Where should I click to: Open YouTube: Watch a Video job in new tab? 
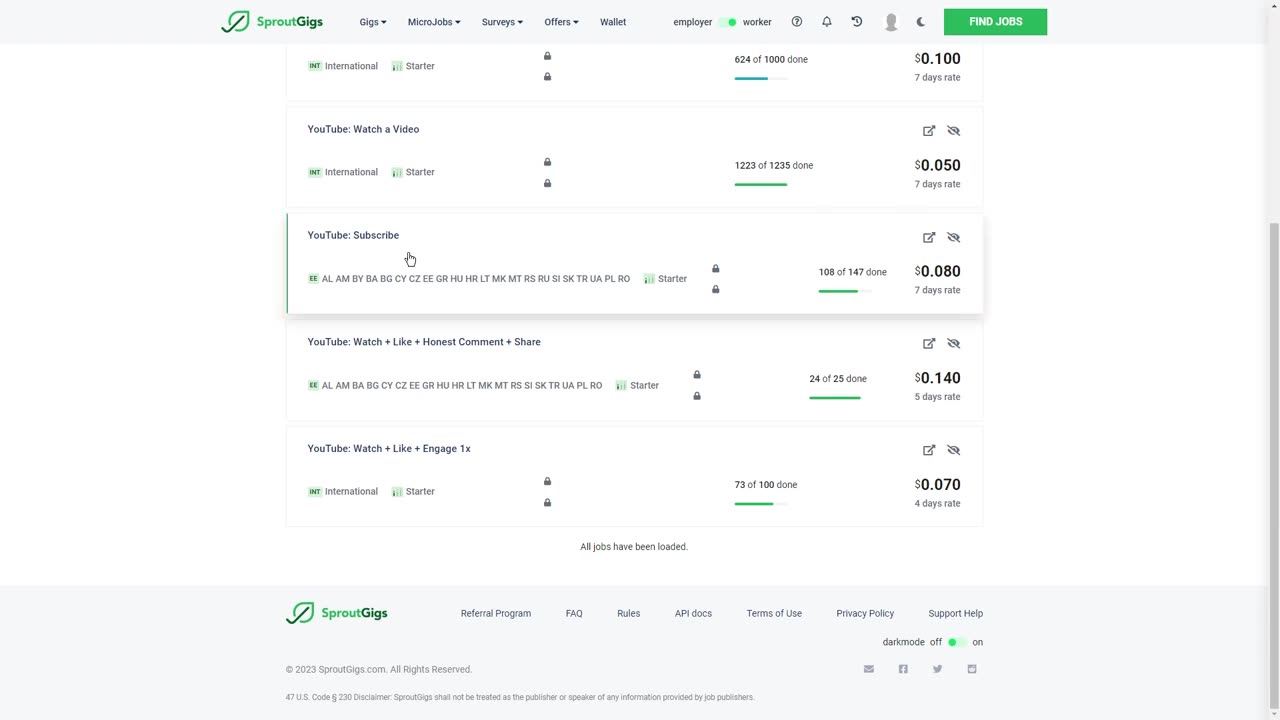929,131
